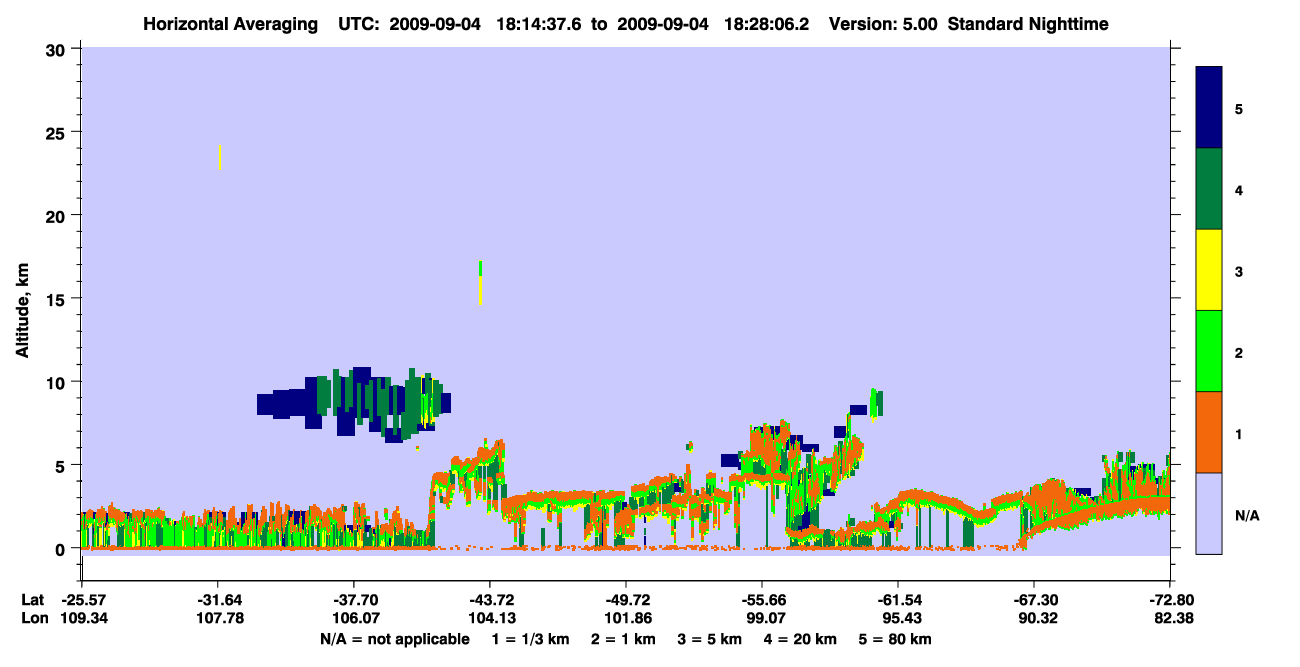Click the altitude tick label 20
This screenshot has width=1300, height=667.
[x=58, y=215]
